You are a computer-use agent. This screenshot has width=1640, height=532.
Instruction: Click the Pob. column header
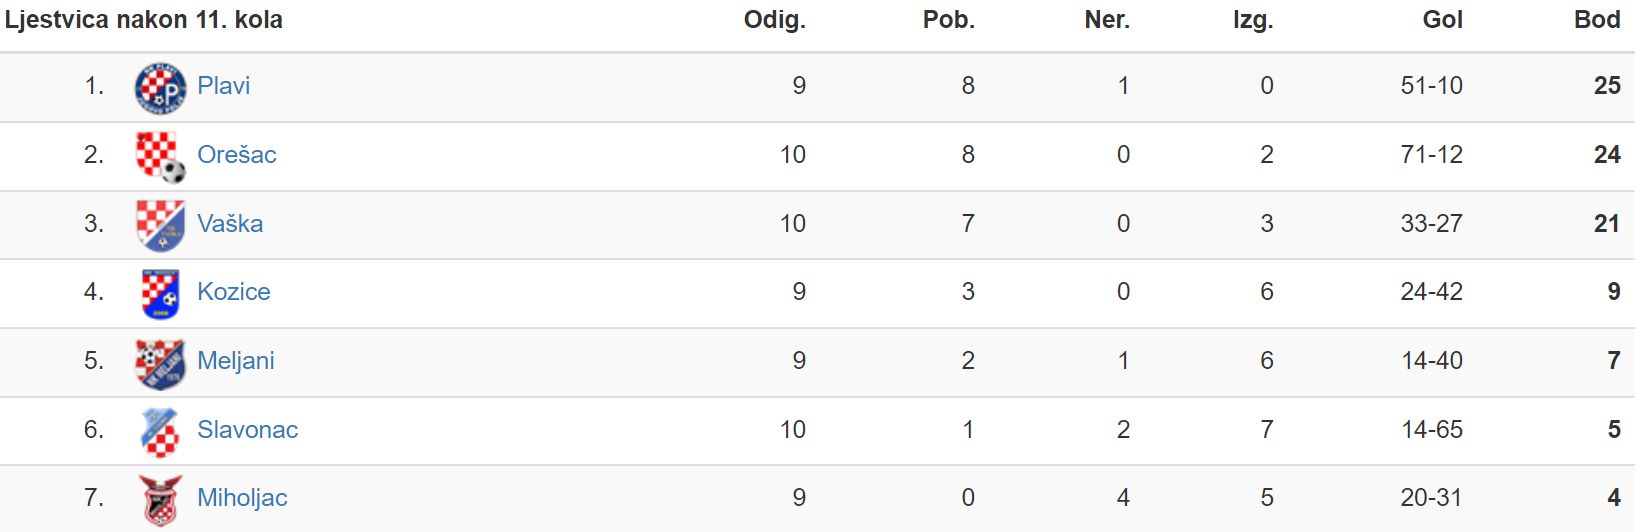[x=948, y=20]
